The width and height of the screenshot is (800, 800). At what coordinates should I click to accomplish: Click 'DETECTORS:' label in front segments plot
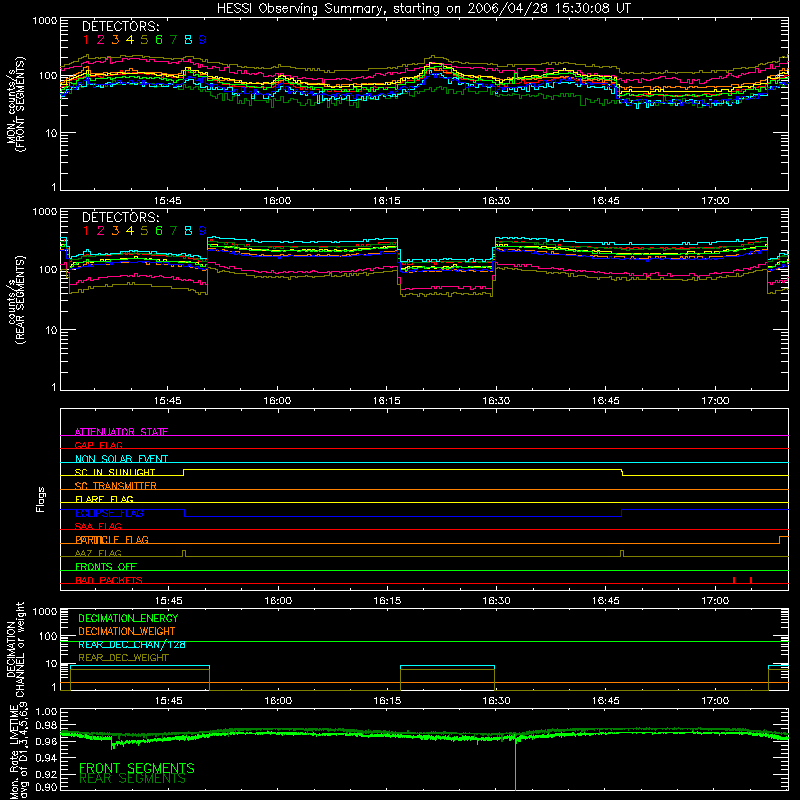120,26
